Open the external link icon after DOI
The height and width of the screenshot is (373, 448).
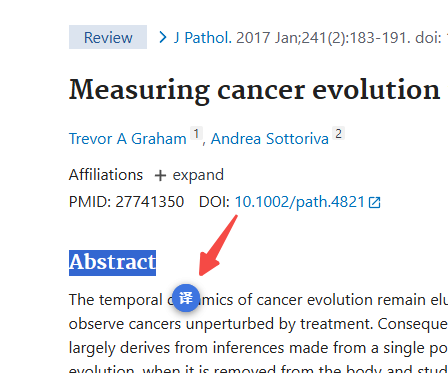point(375,202)
